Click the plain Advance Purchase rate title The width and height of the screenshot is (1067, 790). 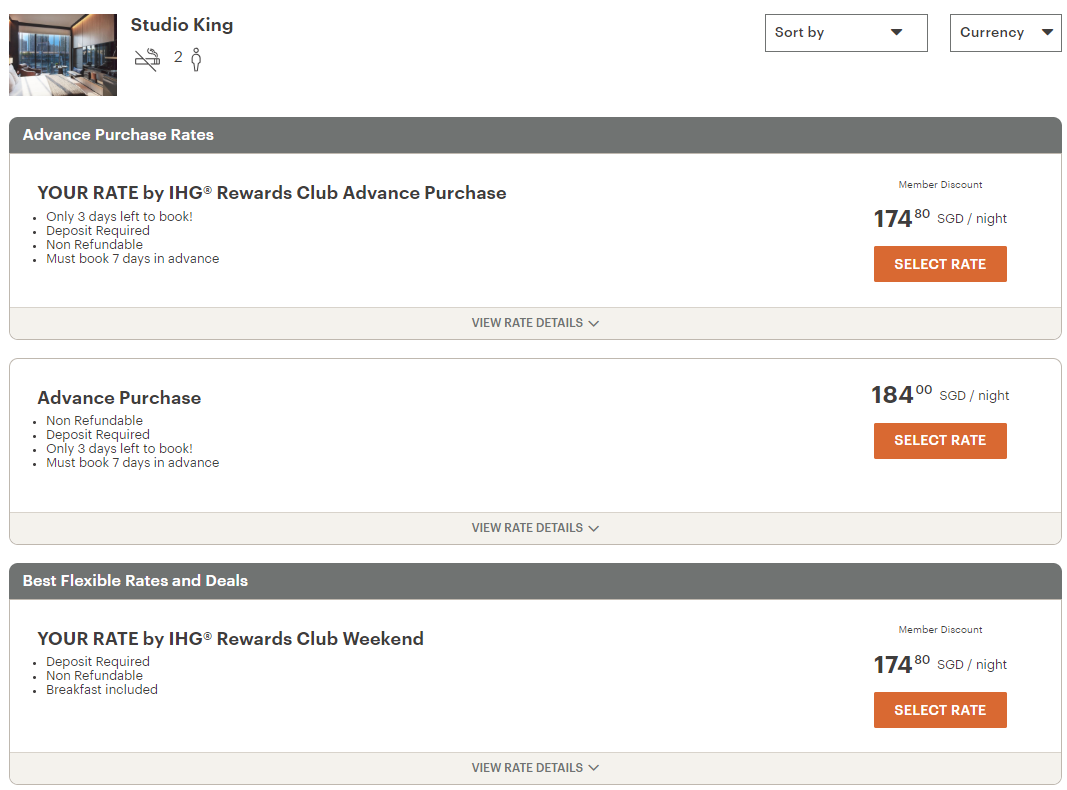tap(119, 398)
